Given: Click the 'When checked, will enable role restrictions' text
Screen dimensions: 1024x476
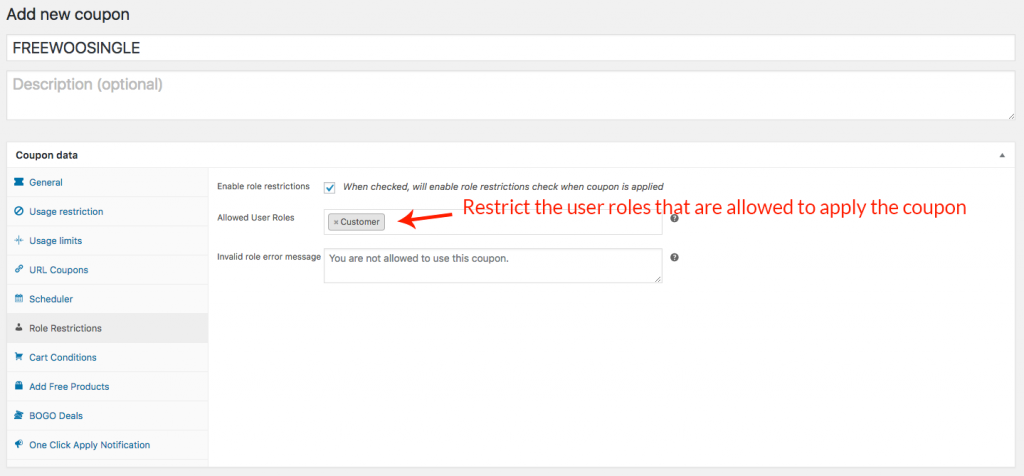Looking at the screenshot, I should pyautogui.click(x=503, y=187).
